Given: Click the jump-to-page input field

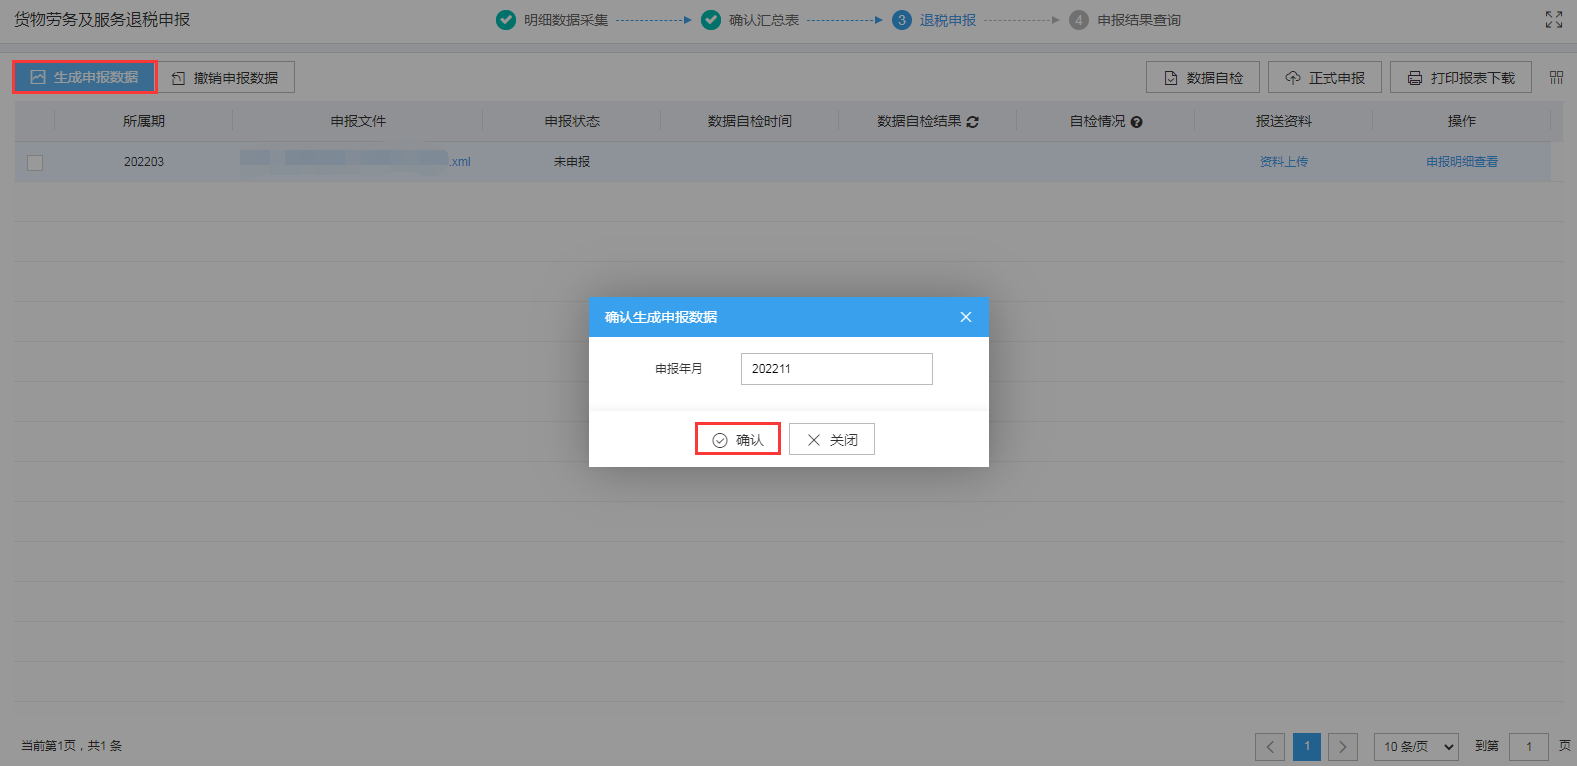Looking at the screenshot, I should (1529, 747).
